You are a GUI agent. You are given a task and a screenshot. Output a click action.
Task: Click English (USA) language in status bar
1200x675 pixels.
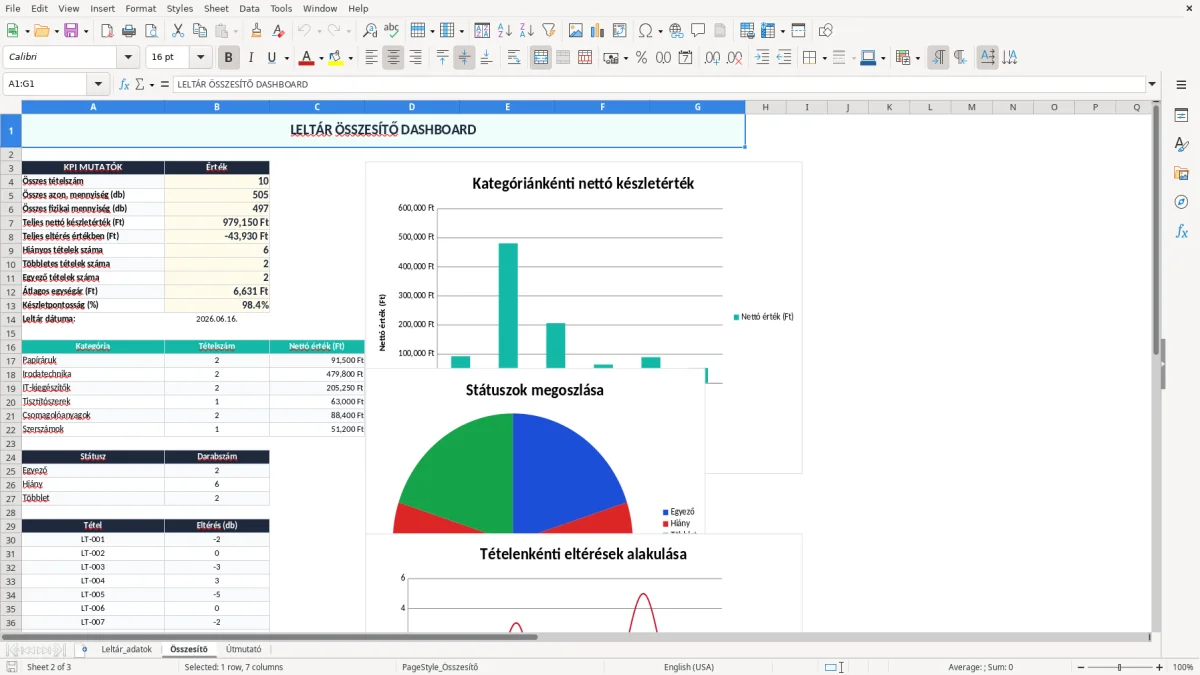pos(689,667)
